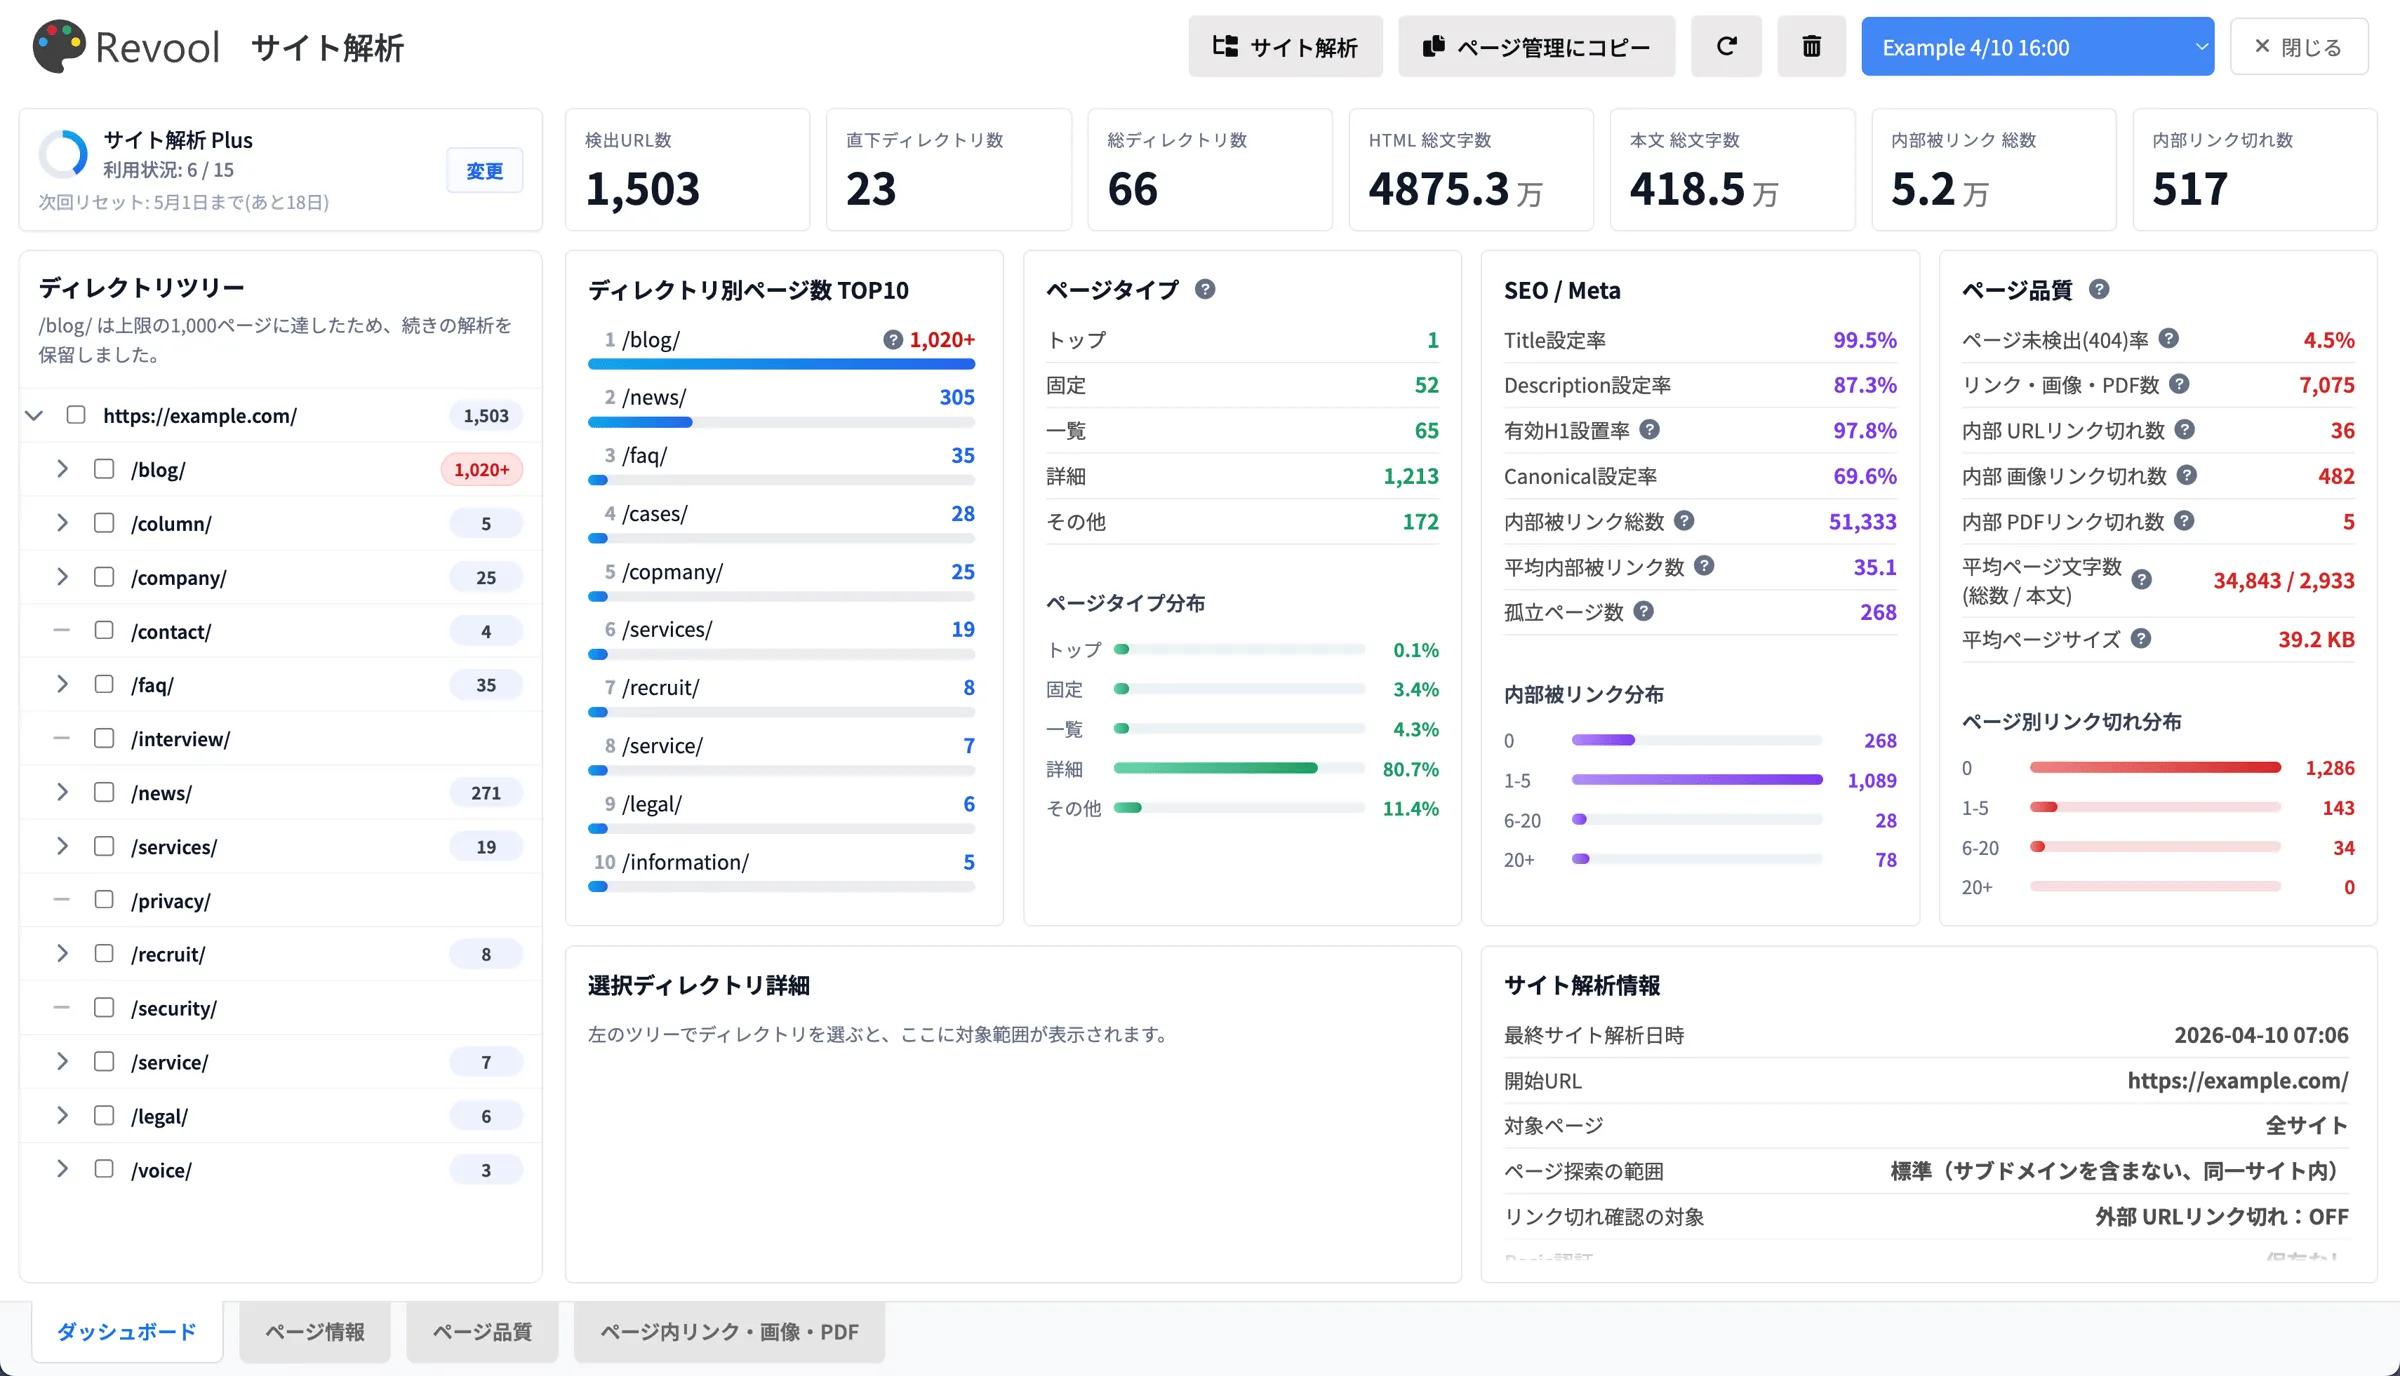
Task: Expand the /services/ tree node
Action: (62, 846)
